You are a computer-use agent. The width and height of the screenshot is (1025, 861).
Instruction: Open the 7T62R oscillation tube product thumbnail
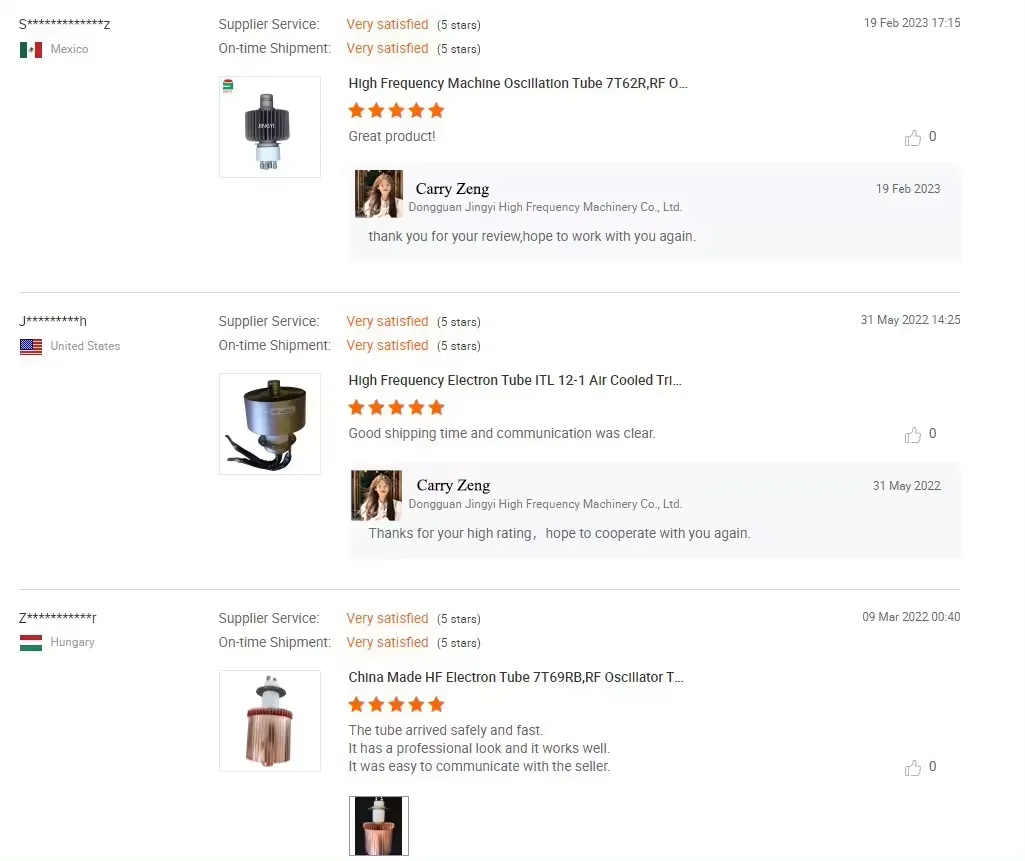coord(270,127)
